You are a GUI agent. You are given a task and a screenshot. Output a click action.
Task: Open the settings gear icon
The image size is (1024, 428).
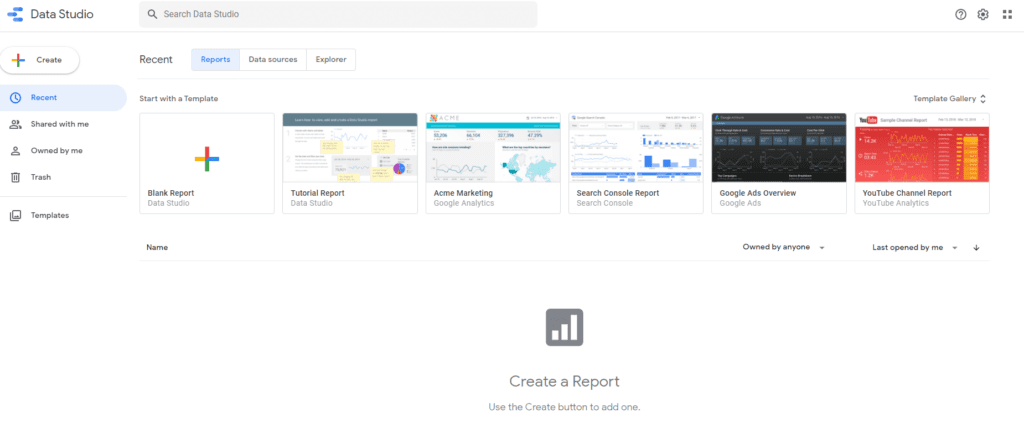983,14
